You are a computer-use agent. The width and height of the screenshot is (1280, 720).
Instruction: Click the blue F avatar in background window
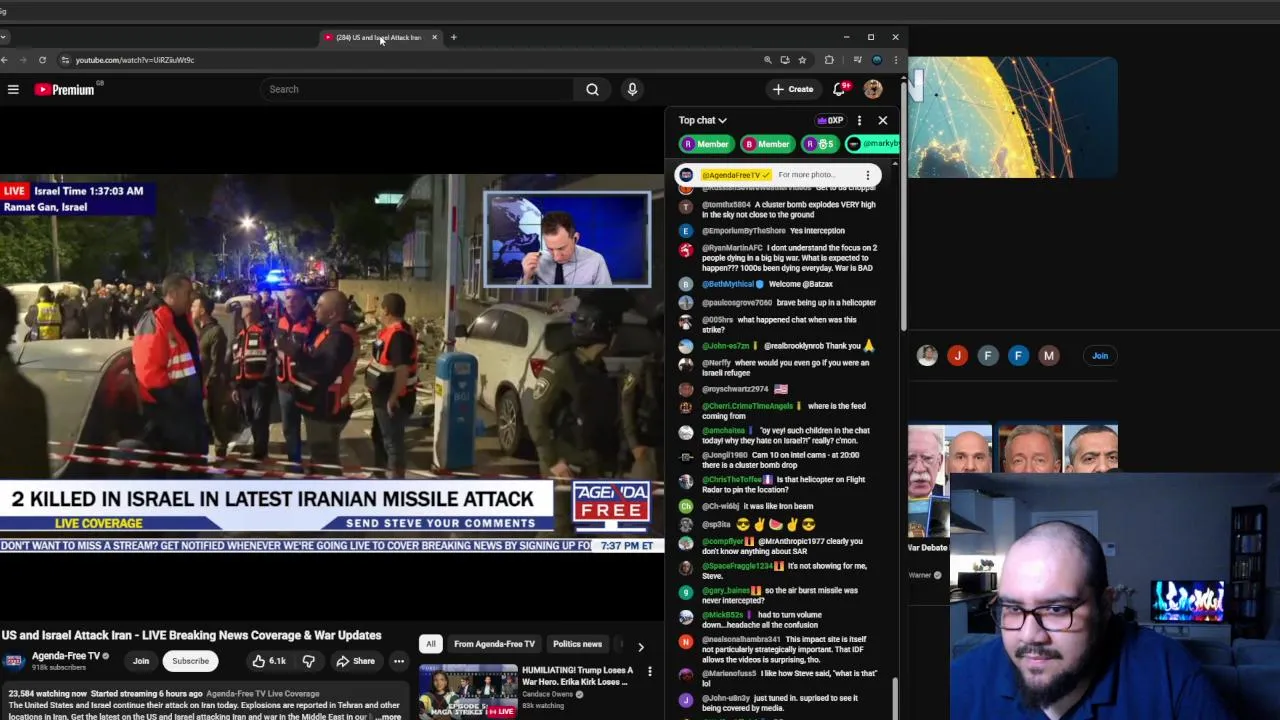click(x=1018, y=356)
